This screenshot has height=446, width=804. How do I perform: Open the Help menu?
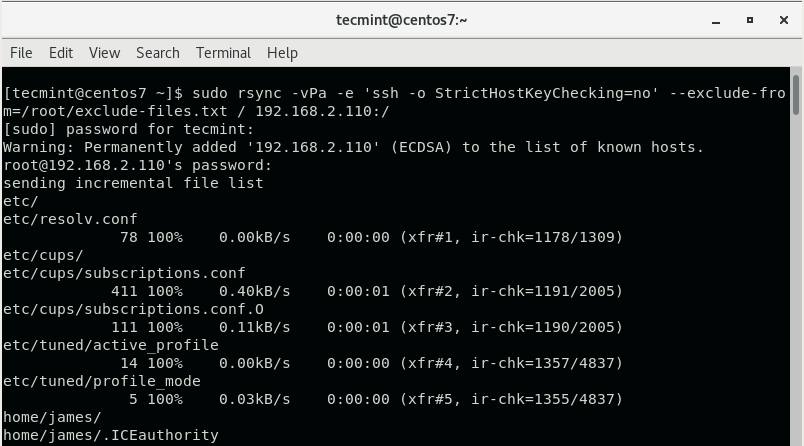(x=282, y=53)
